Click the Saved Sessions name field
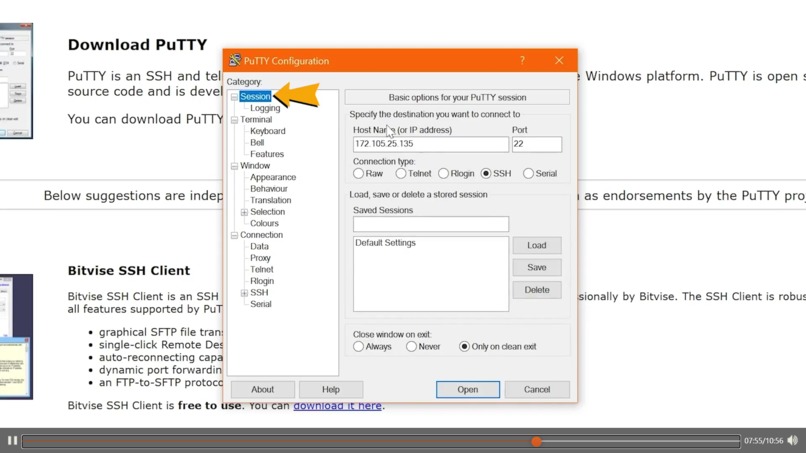806x453 pixels. (x=431, y=224)
